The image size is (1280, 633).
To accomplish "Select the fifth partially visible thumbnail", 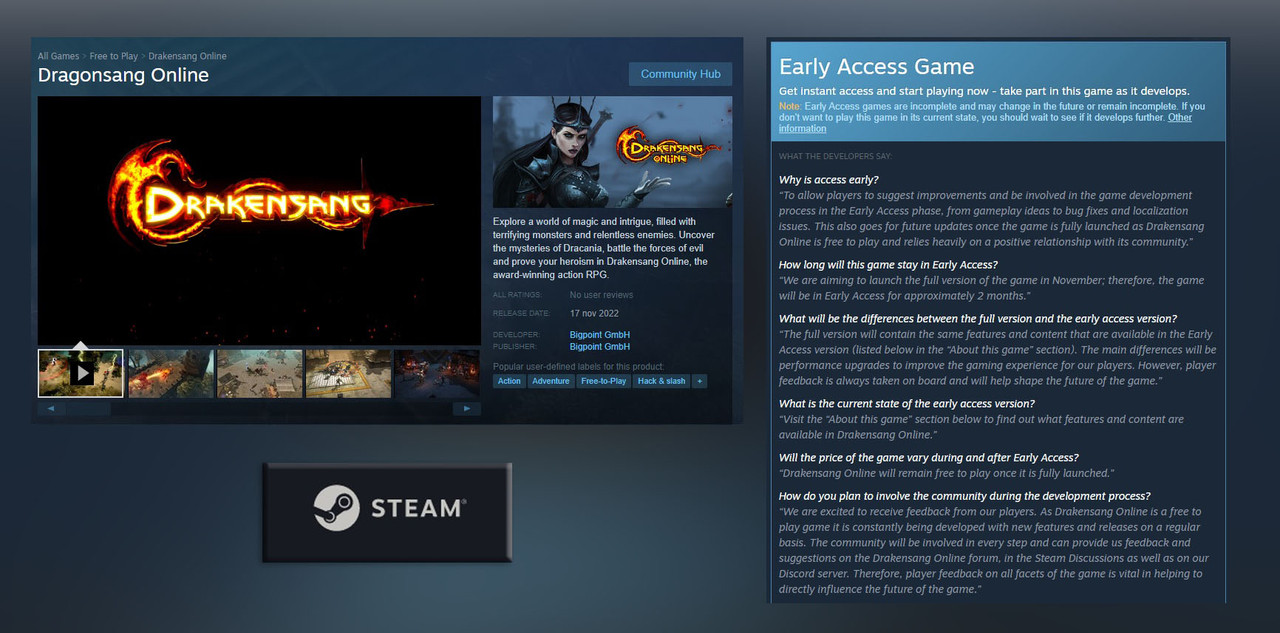I will [x=437, y=373].
